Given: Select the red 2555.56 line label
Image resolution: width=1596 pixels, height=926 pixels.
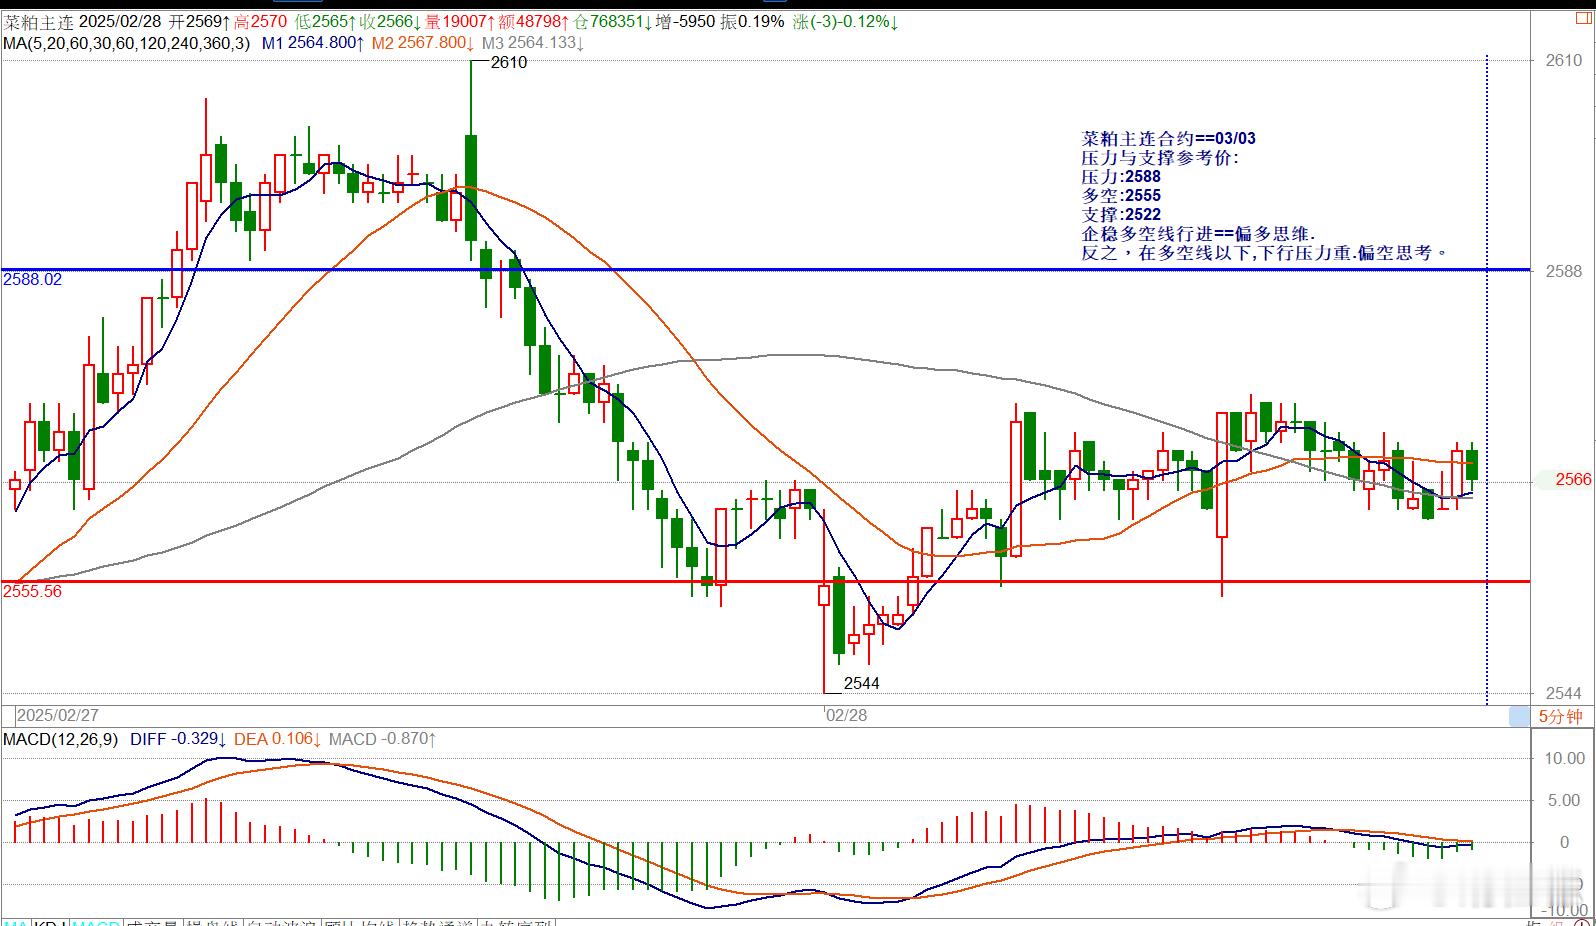Looking at the screenshot, I should (x=32, y=591).
